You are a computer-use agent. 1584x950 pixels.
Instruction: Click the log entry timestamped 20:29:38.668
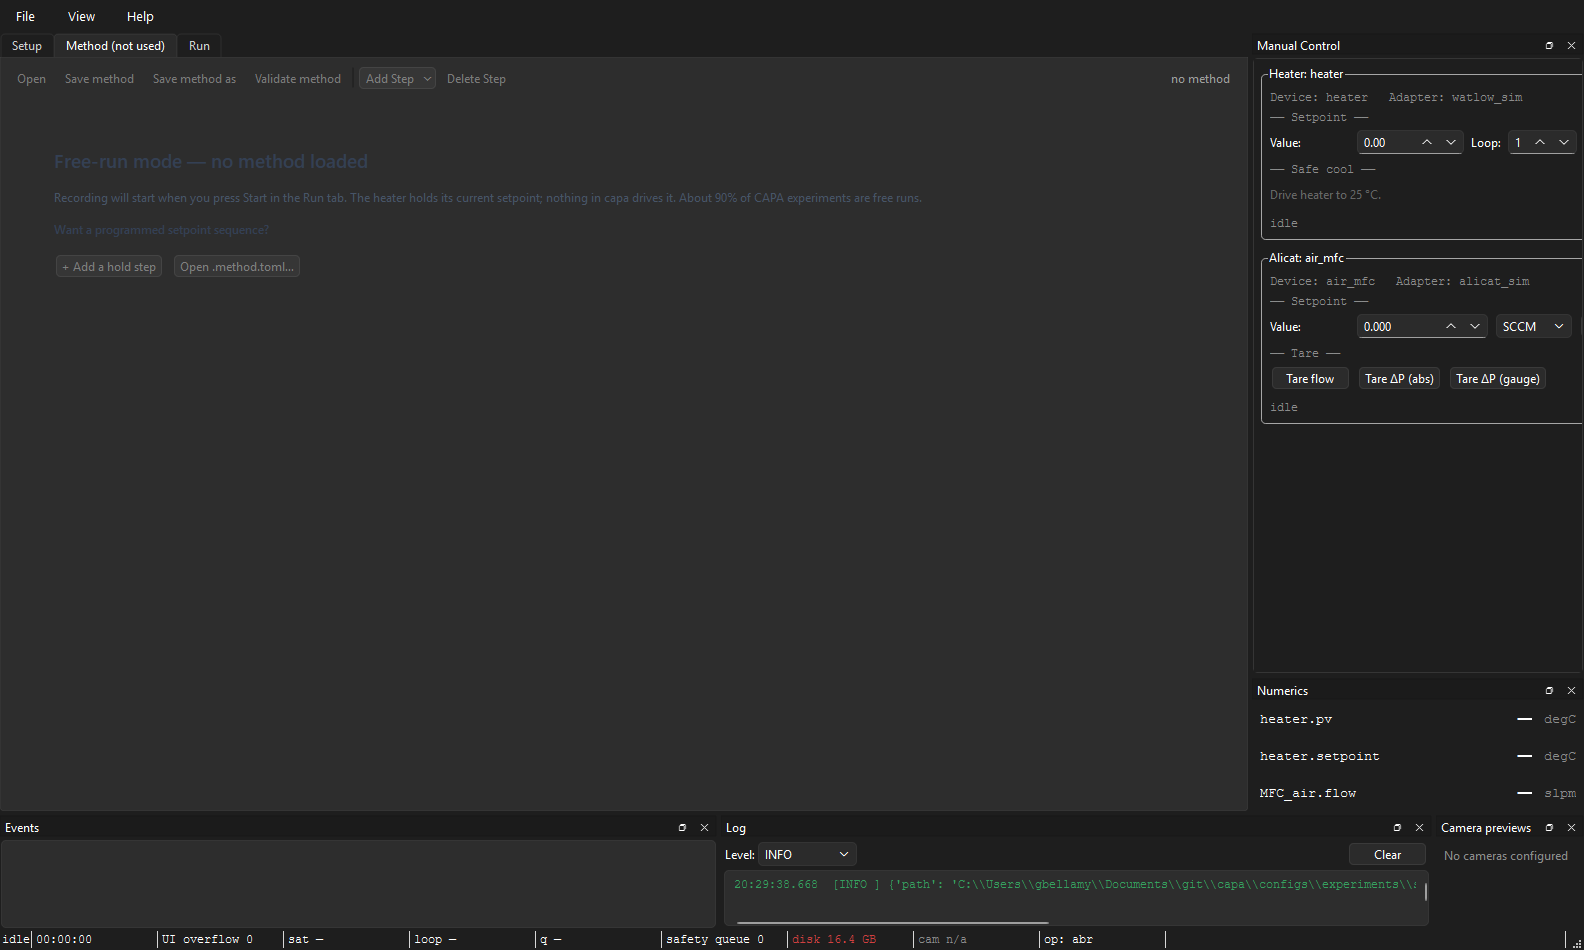[x=1075, y=885]
